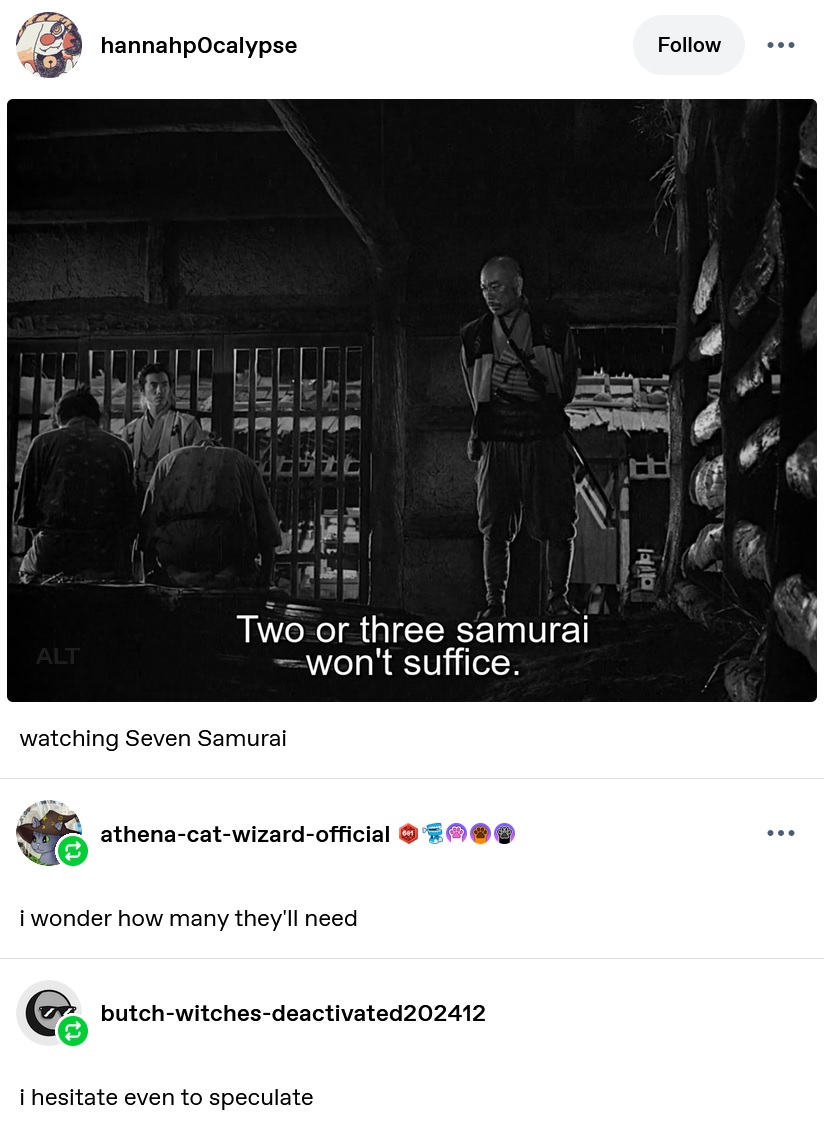Image resolution: width=824 pixels, height=1146 pixels.
Task: Click the blue tornado badge beside athena-cat-wizard-official
Action: click(x=433, y=833)
